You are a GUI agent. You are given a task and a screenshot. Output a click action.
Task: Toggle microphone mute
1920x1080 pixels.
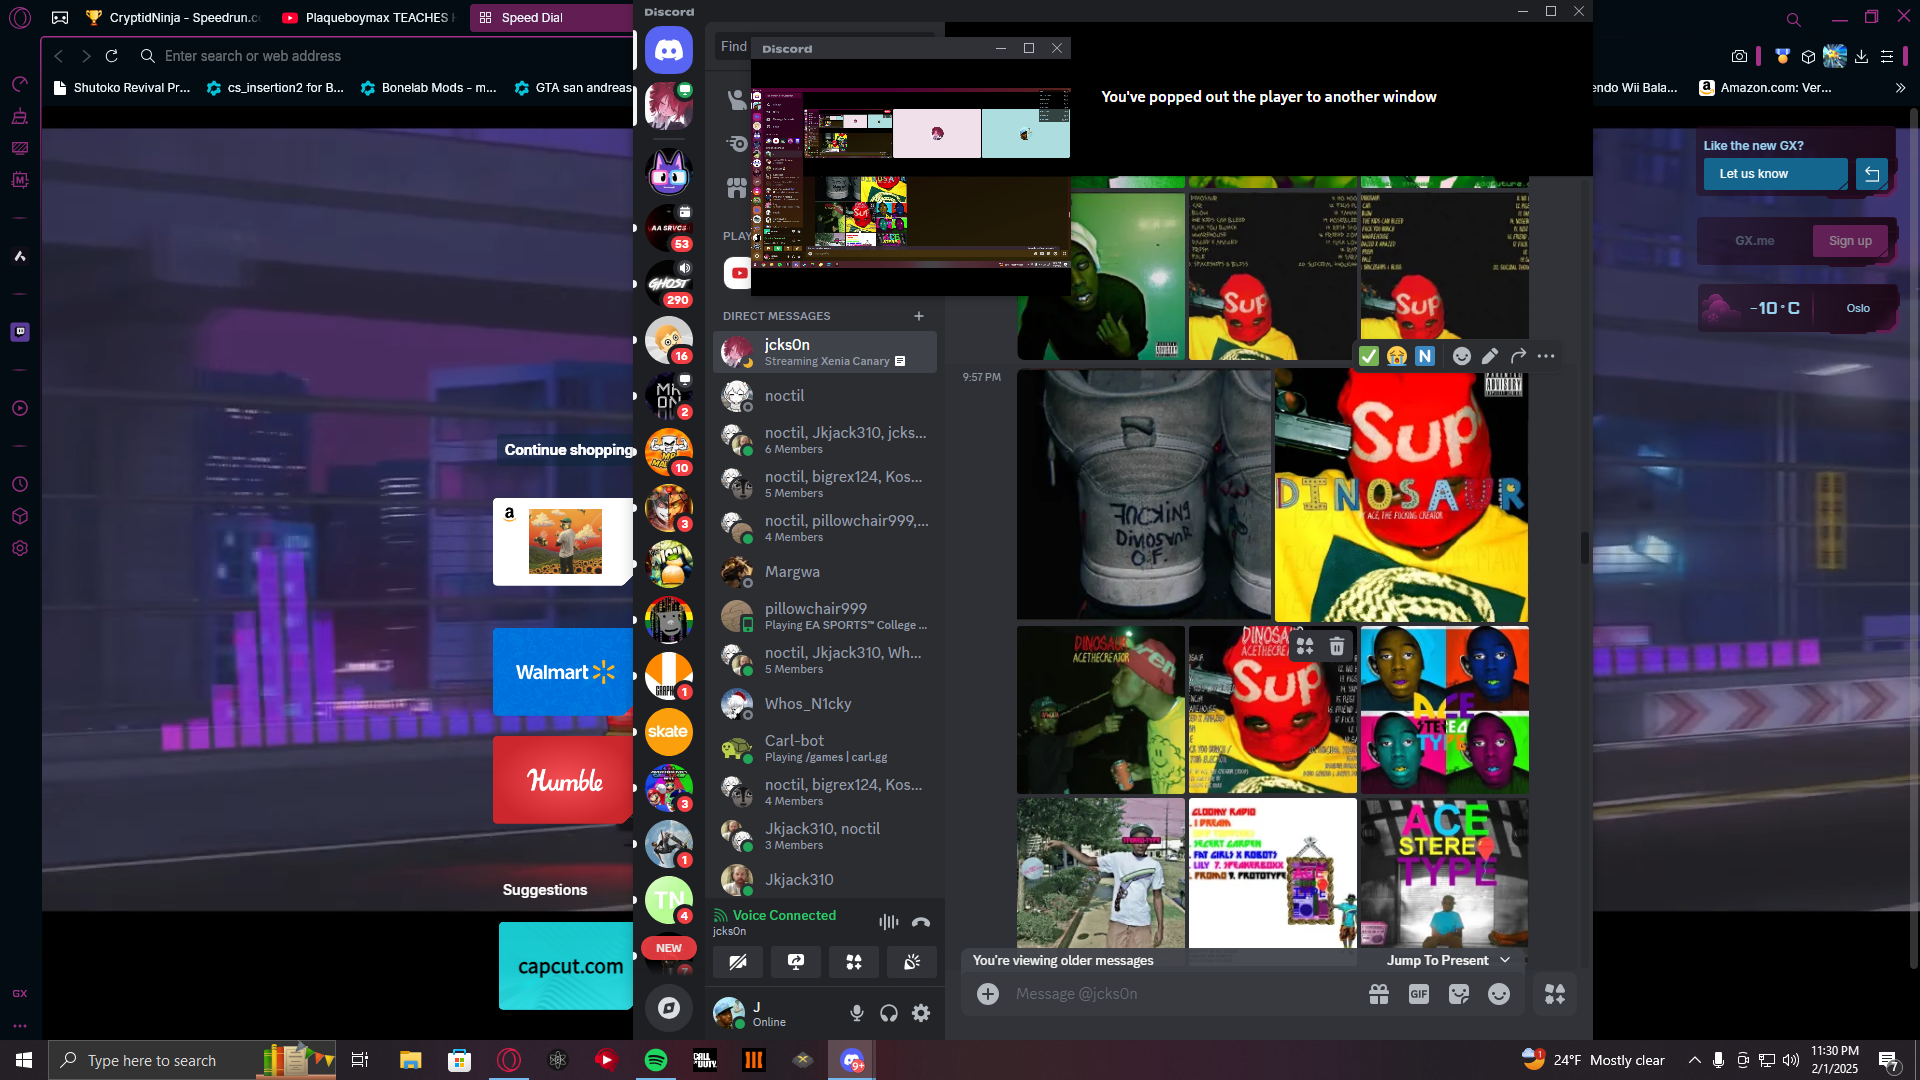tap(857, 1013)
